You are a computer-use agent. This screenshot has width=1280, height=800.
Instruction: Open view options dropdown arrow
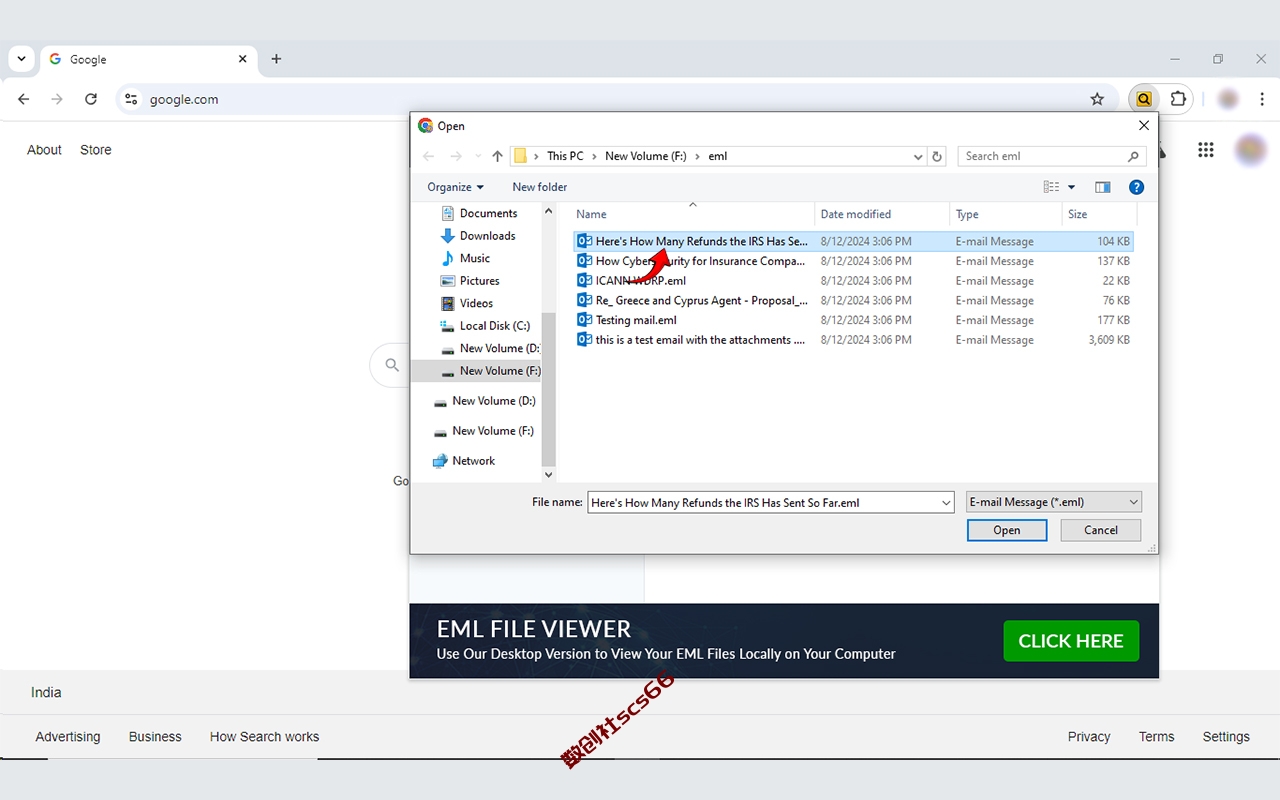point(1072,187)
